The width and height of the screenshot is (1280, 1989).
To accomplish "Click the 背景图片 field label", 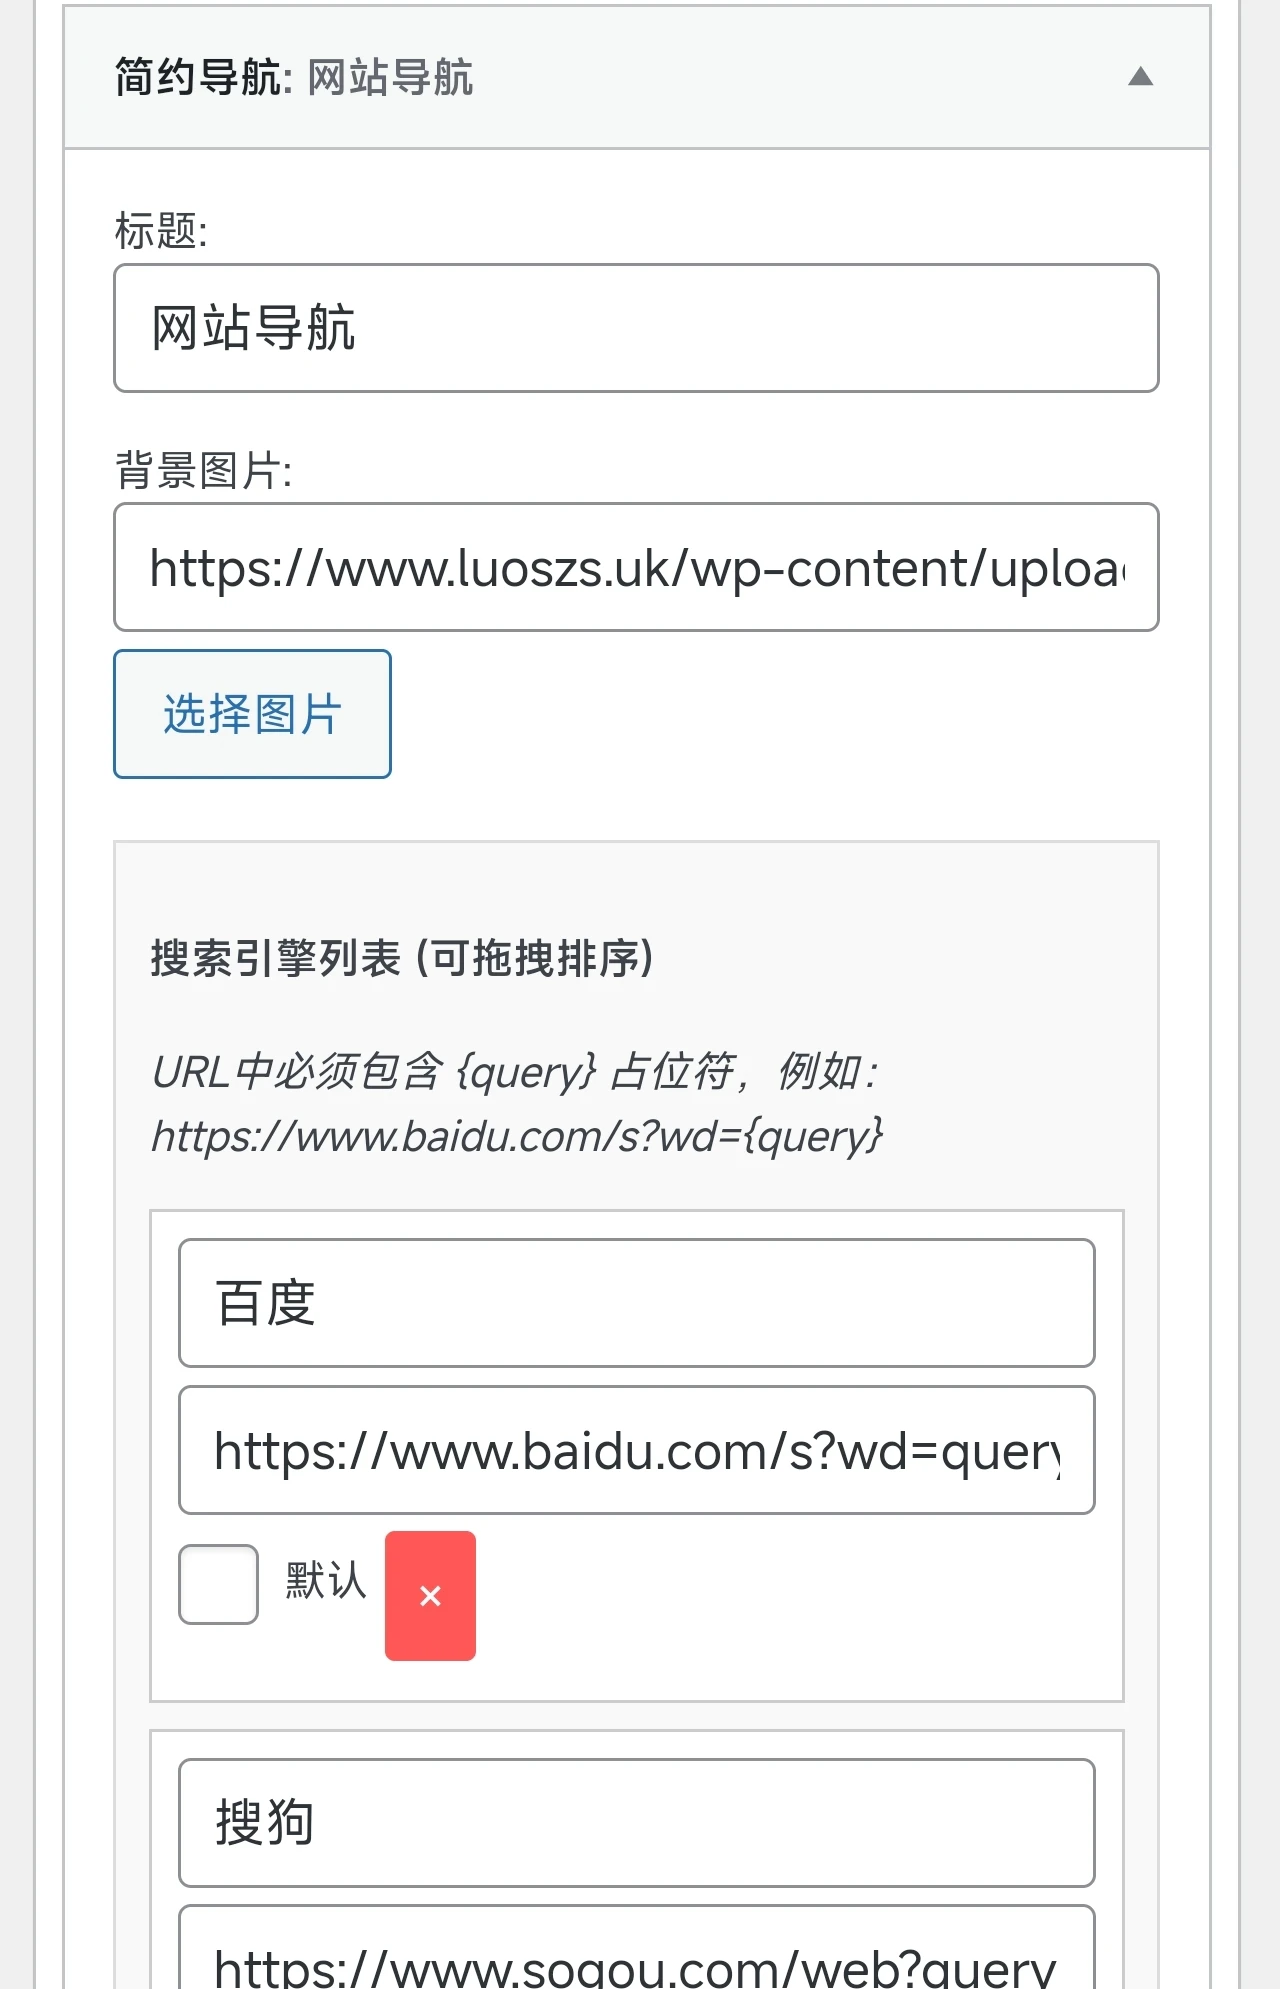I will [x=203, y=470].
